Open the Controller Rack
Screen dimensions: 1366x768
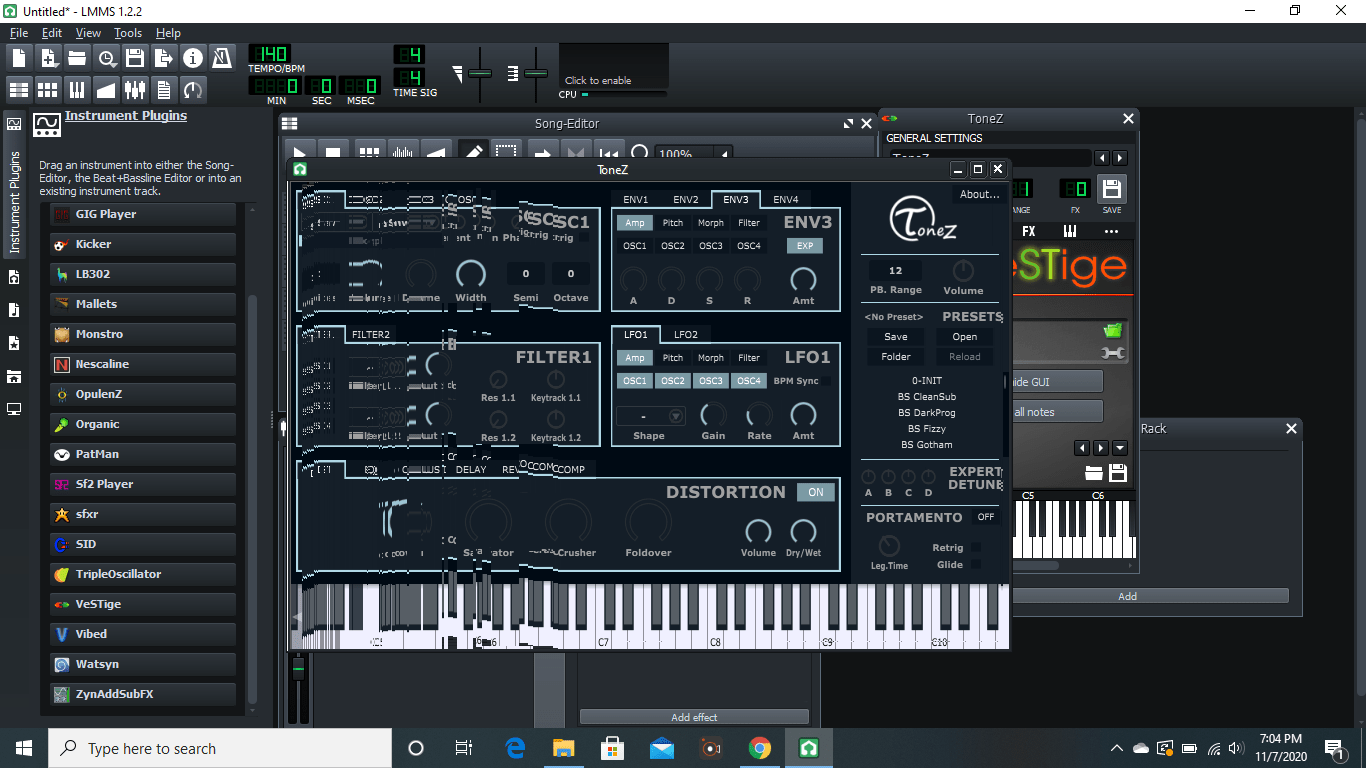tap(190, 89)
